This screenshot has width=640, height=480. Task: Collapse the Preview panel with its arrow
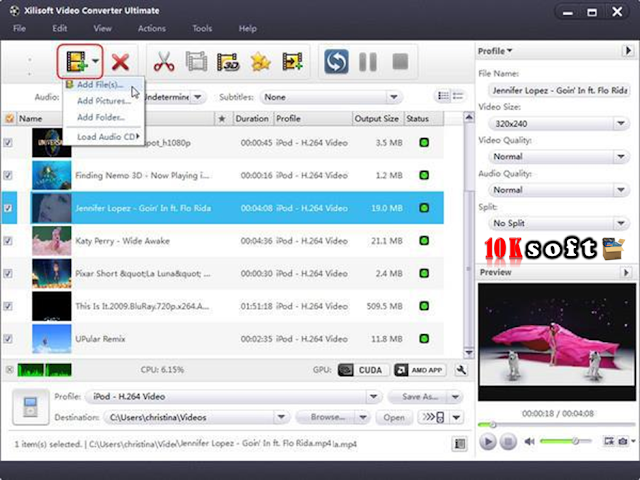(x=626, y=272)
